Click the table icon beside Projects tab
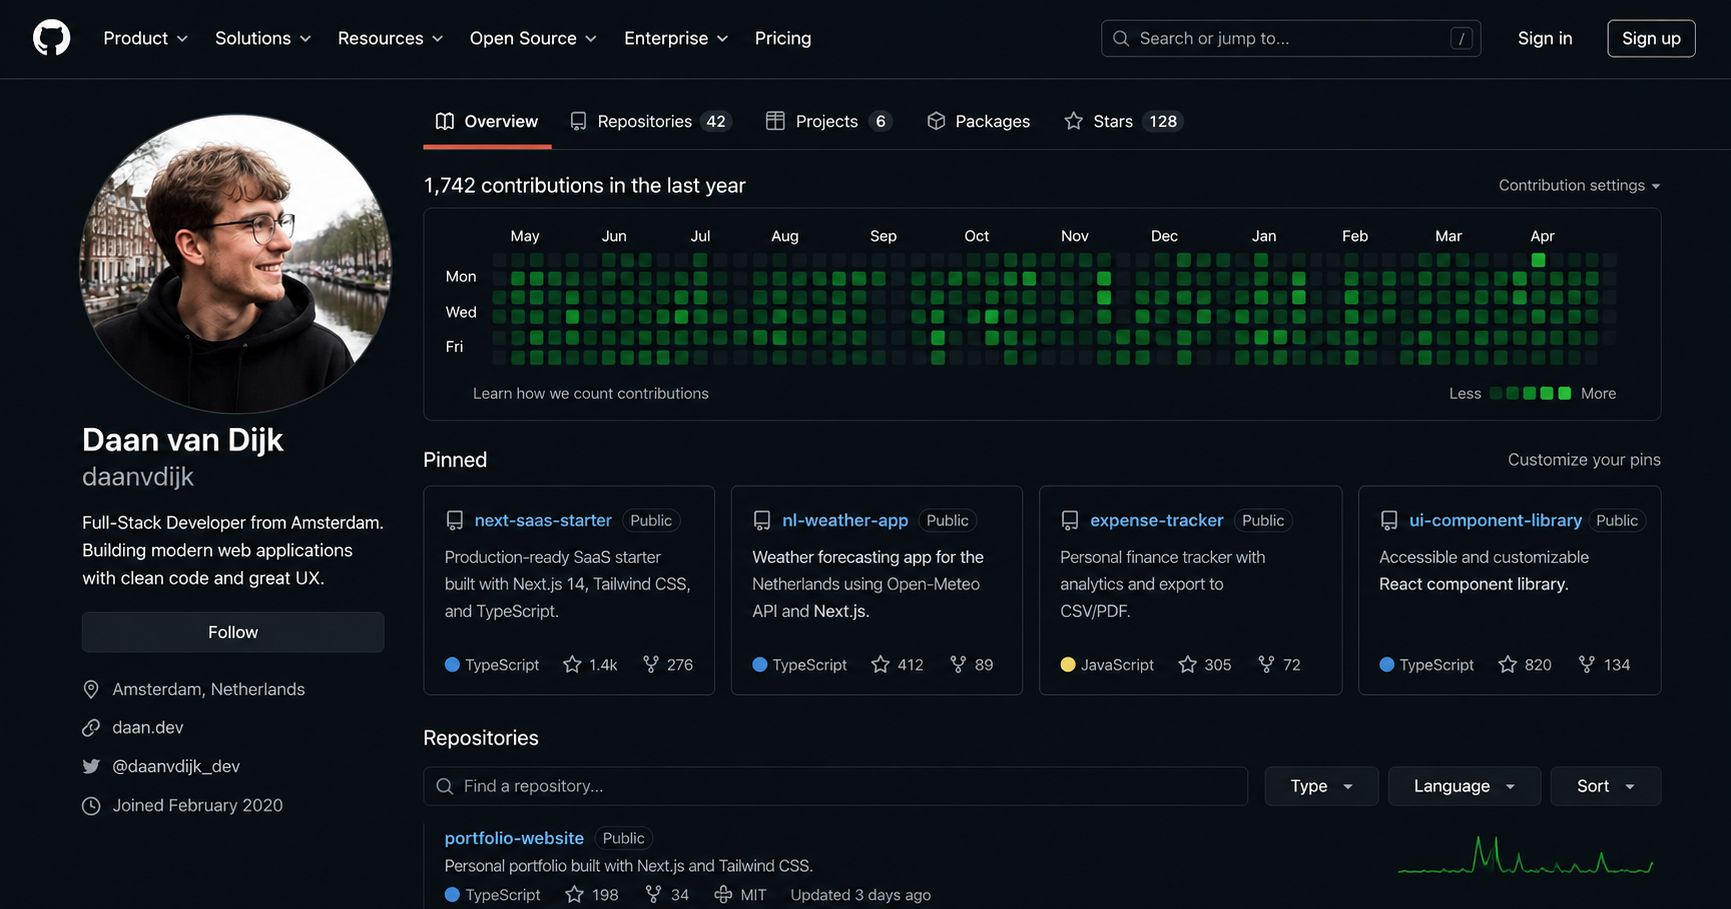Screen dimensions: 1731x909 click(x=775, y=121)
